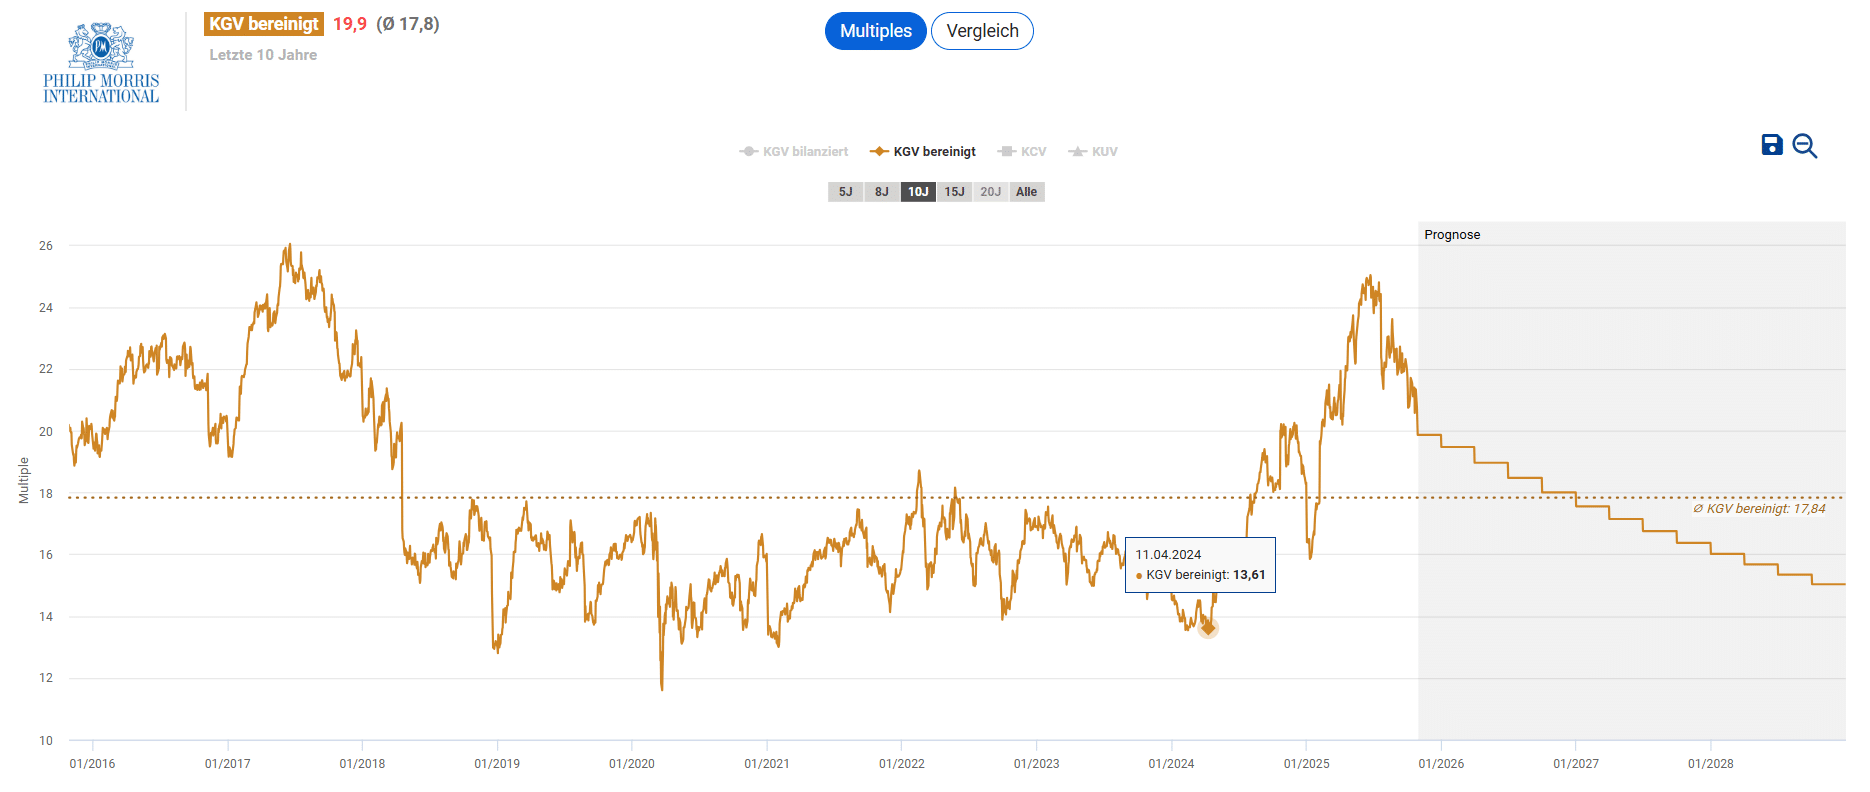This screenshot has height=792, width=1870.
Task: Click the average KGV bereinigt 17,84 line label
Action: coord(1759,509)
